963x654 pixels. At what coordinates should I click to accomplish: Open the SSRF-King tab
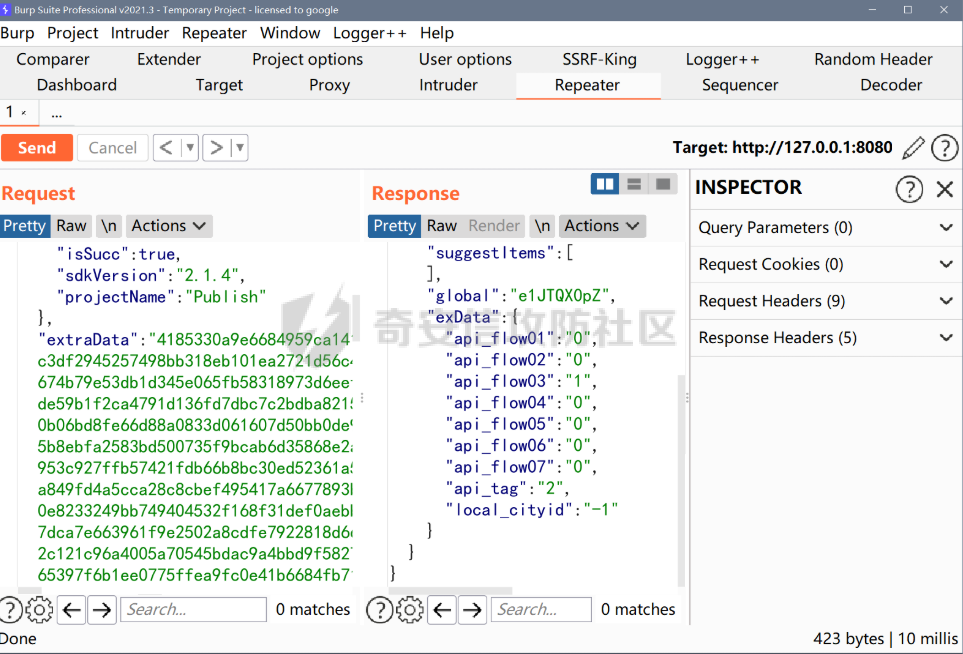599,60
